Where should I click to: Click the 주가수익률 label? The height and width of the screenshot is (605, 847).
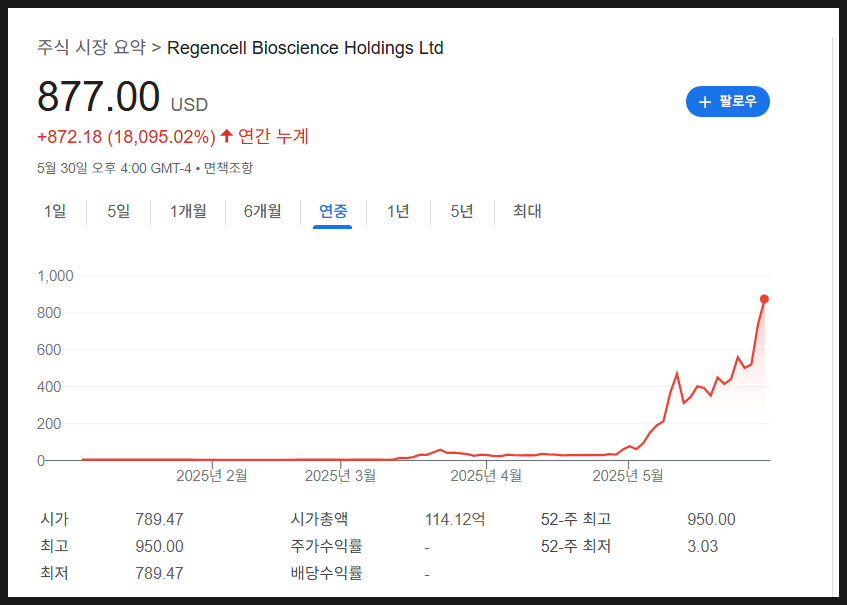point(326,546)
